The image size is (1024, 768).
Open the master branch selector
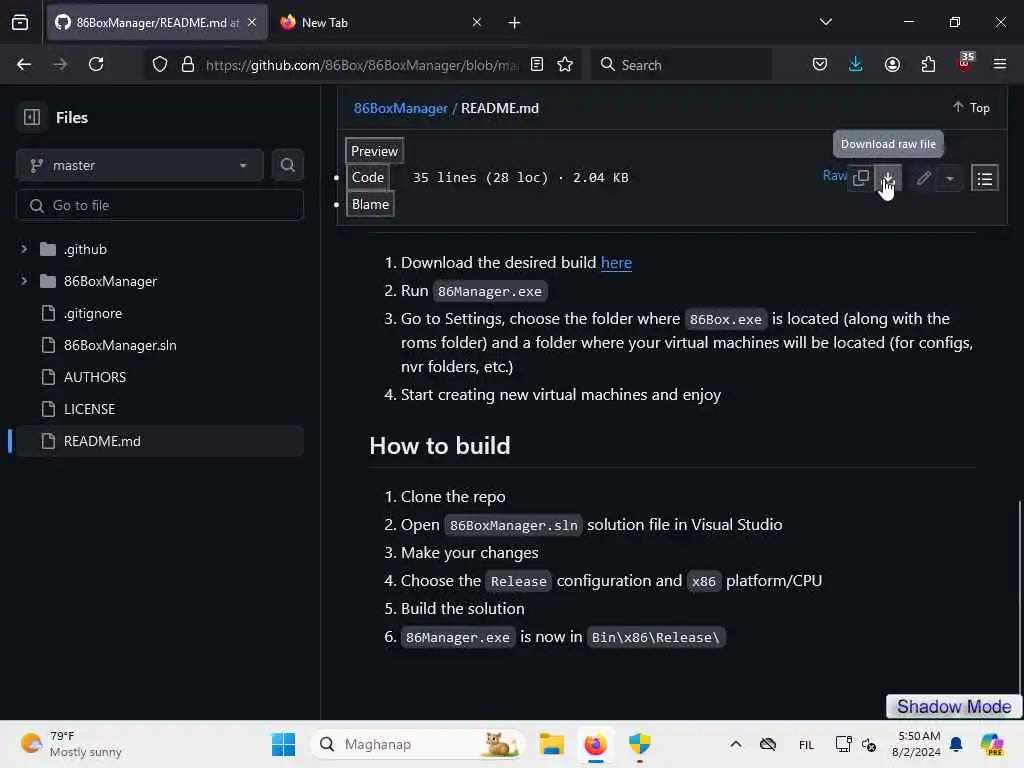(x=139, y=165)
